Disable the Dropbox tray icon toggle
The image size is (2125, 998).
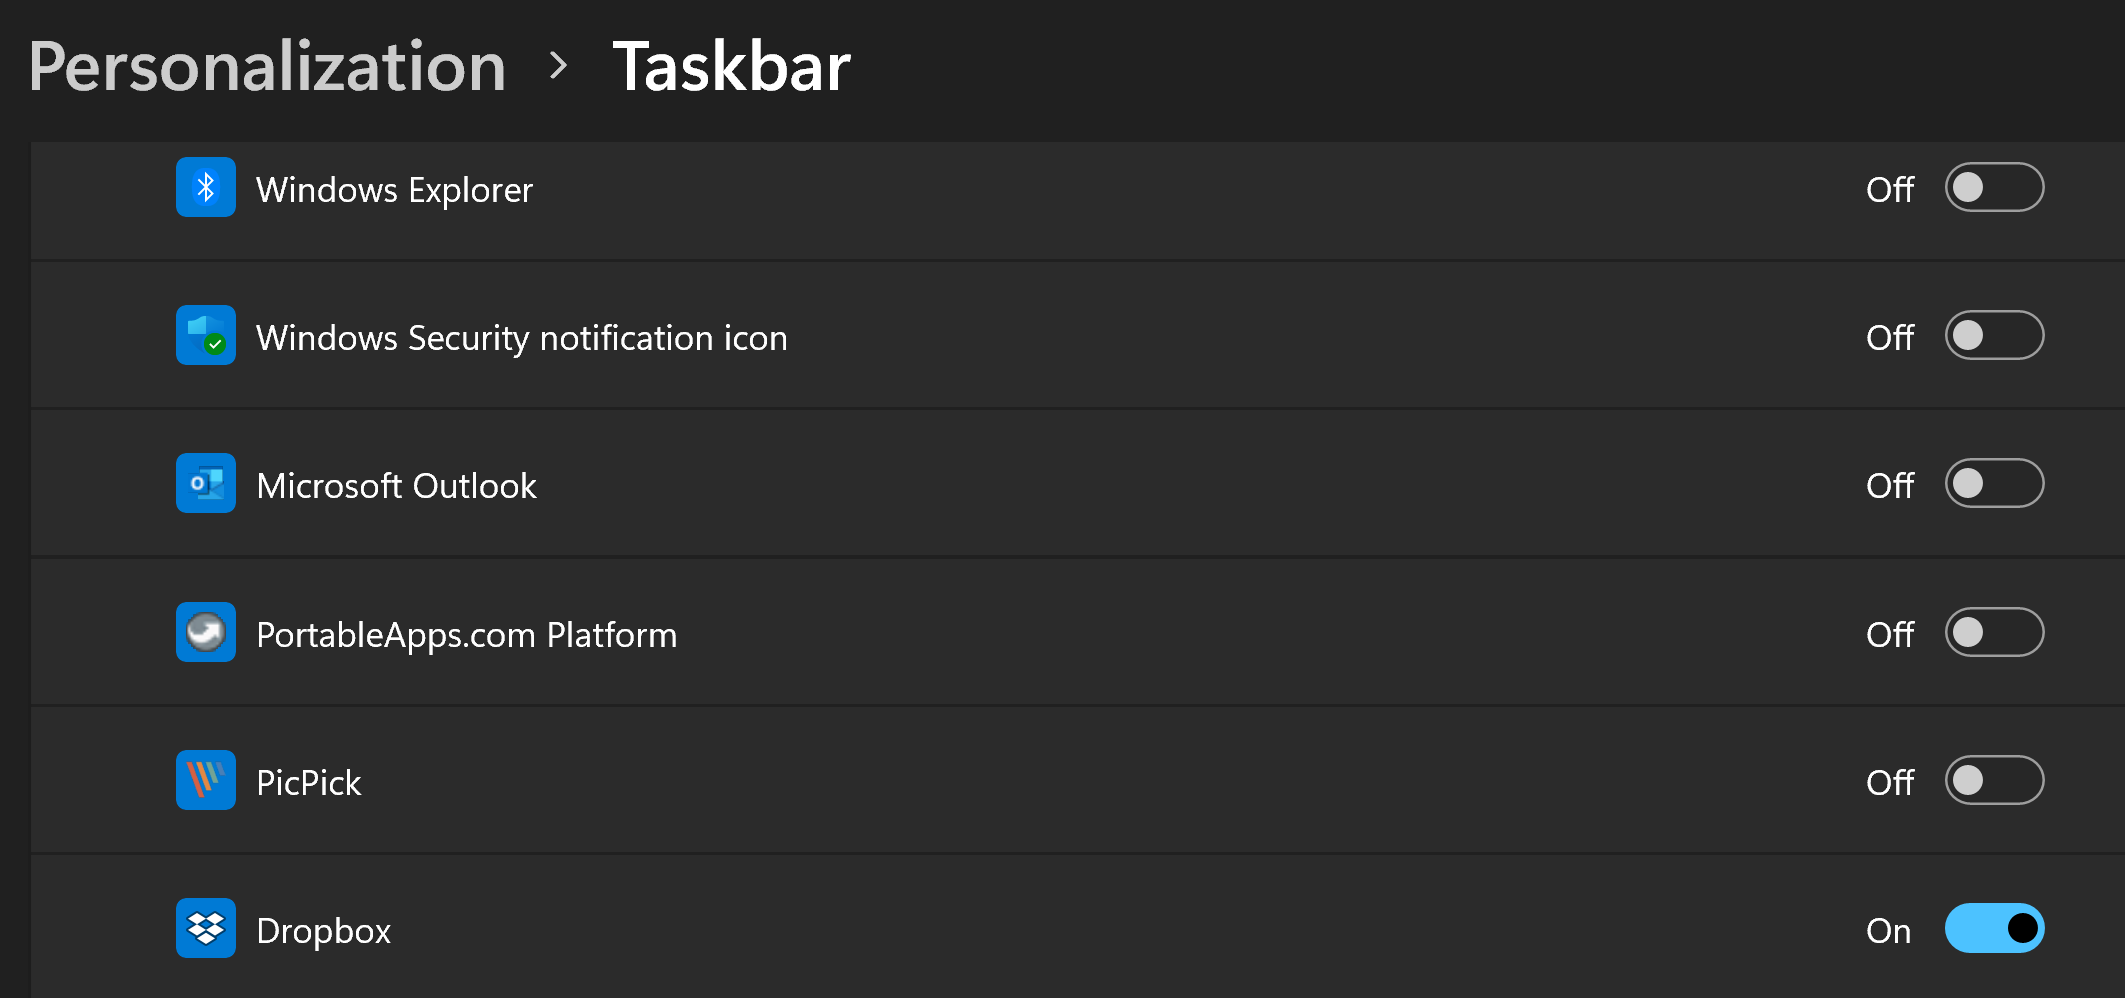[1993, 928]
